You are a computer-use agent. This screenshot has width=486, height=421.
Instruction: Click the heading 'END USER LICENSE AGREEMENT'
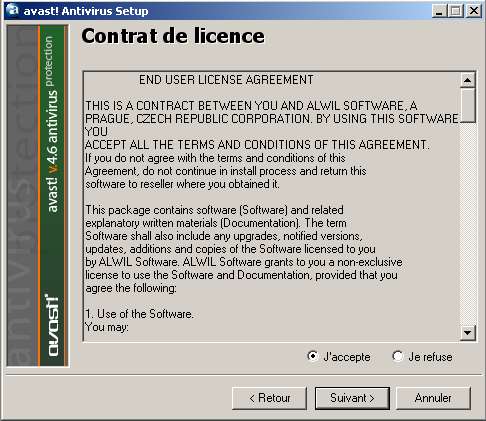[x=226, y=80]
